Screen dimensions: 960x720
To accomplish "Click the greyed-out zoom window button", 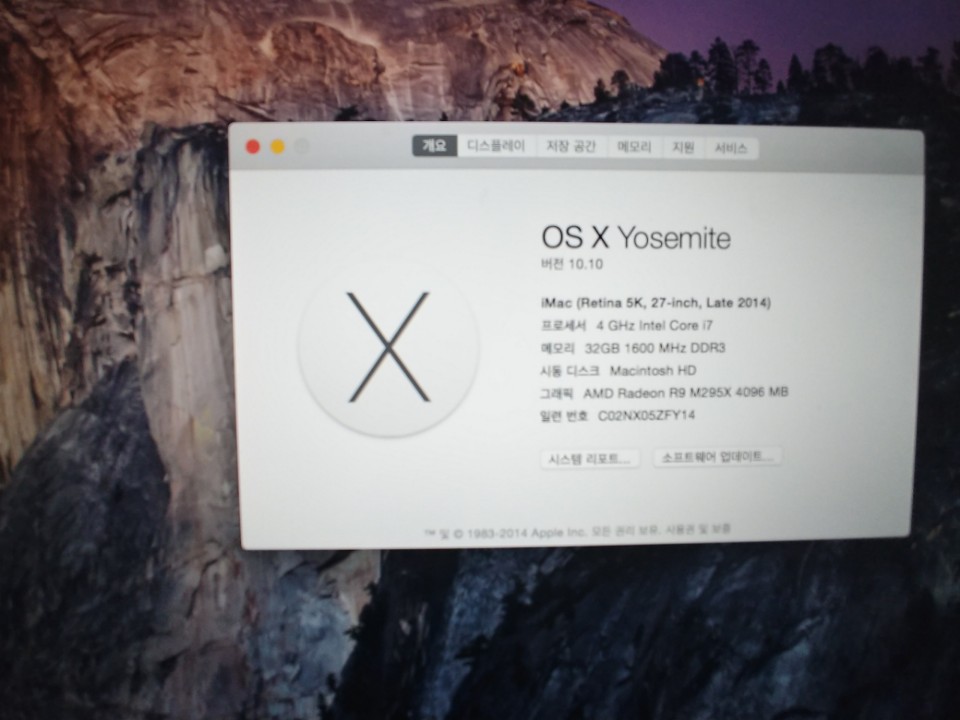I will (302, 147).
